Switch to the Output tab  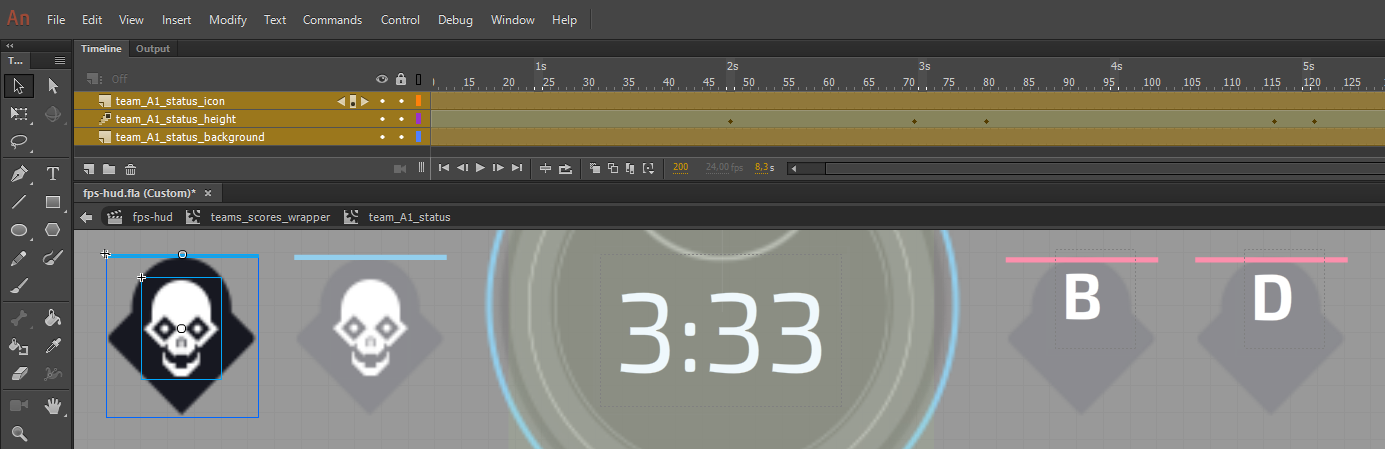(x=153, y=48)
